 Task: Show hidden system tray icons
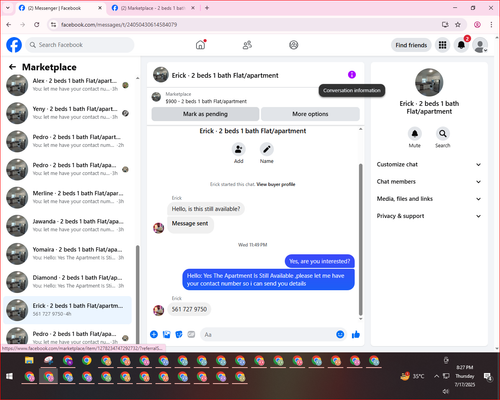[436, 376]
